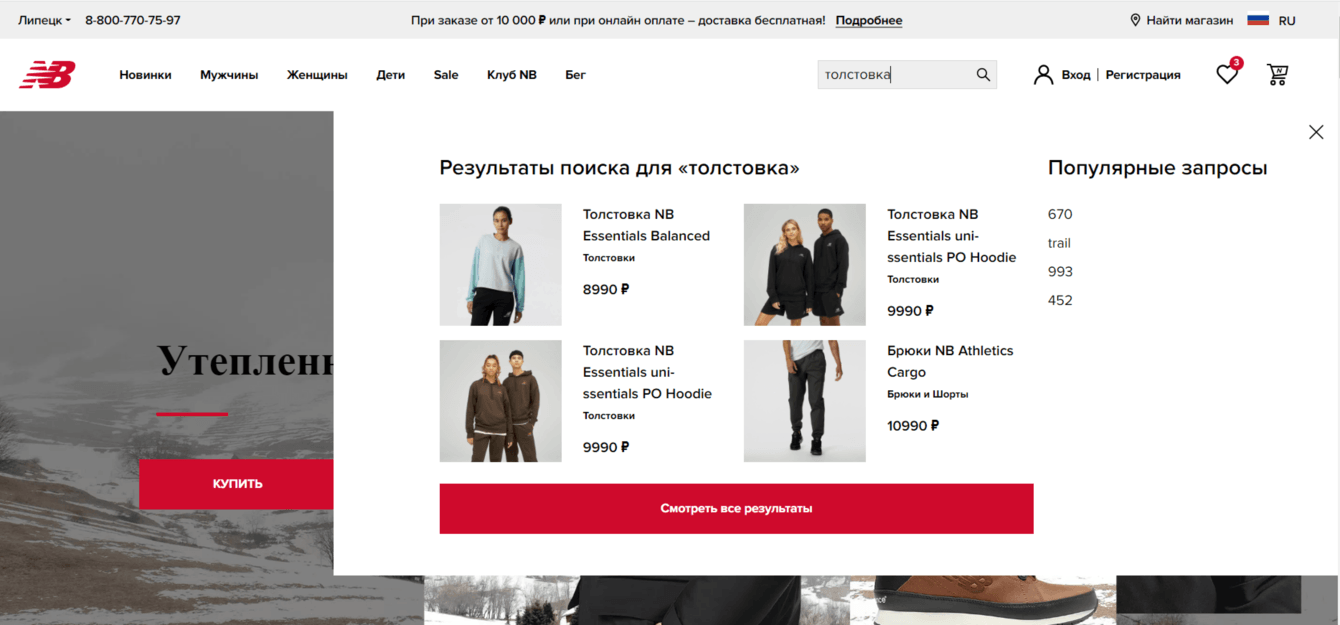Call phone number 8-800-770-75-97
The height and width of the screenshot is (625, 1340).
click(133, 20)
